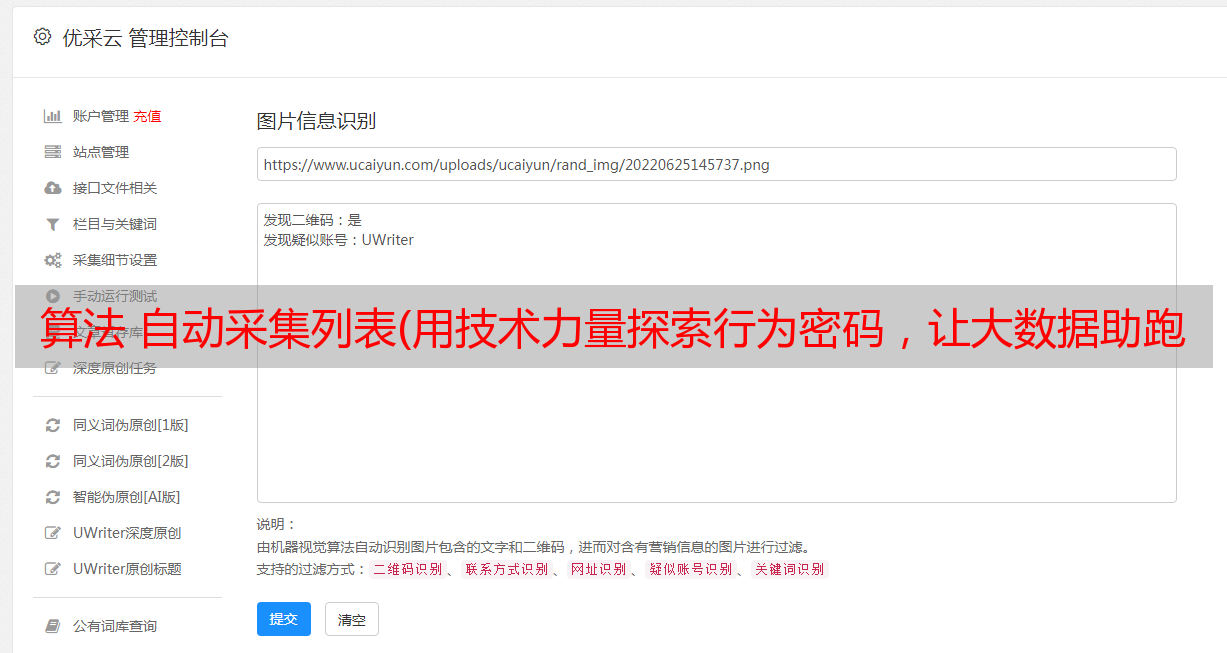Click the cloud upload icon for 接口文件相关
The height and width of the screenshot is (653, 1227).
53,188
